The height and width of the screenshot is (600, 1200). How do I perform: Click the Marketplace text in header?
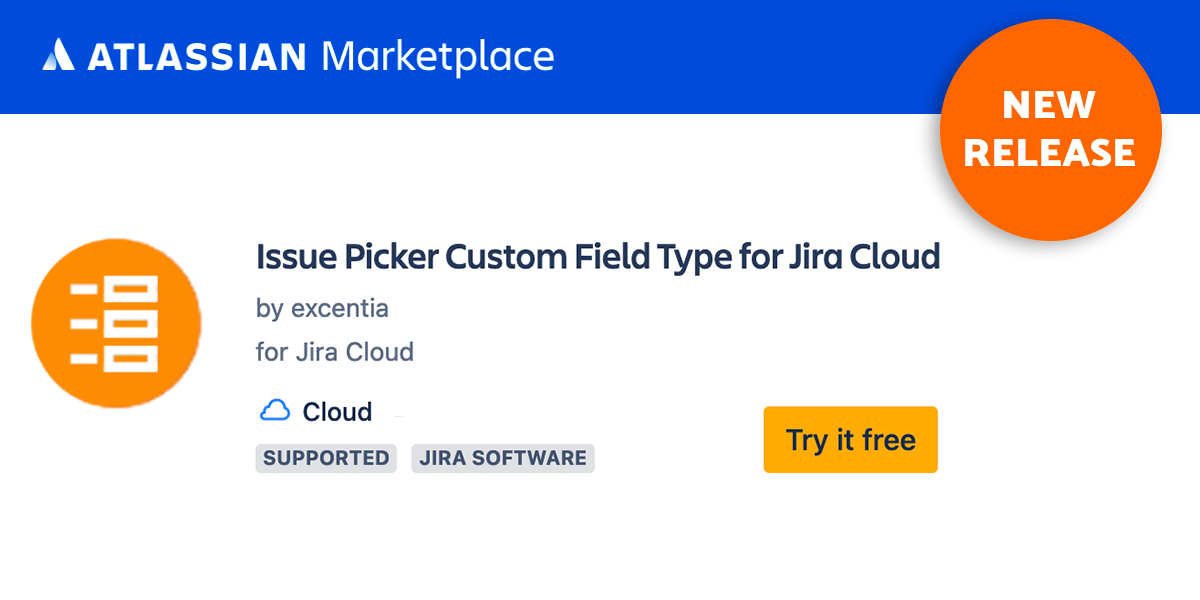[x=437, y=56]
